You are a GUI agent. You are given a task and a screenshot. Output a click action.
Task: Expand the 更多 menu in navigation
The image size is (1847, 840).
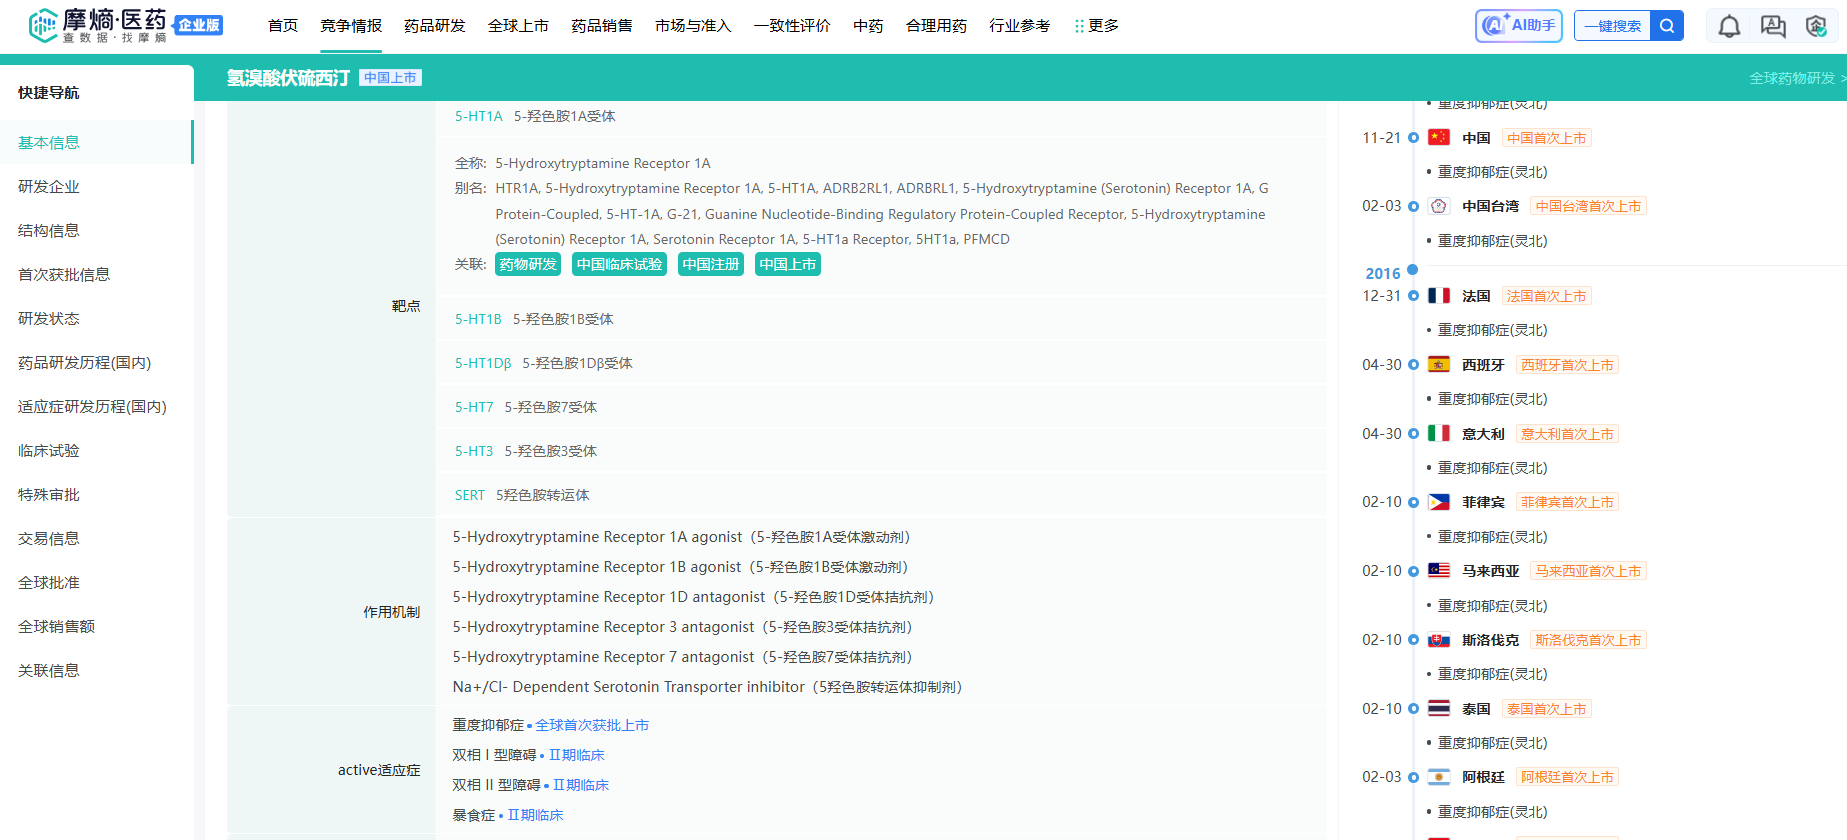[x=1097, y=26]
